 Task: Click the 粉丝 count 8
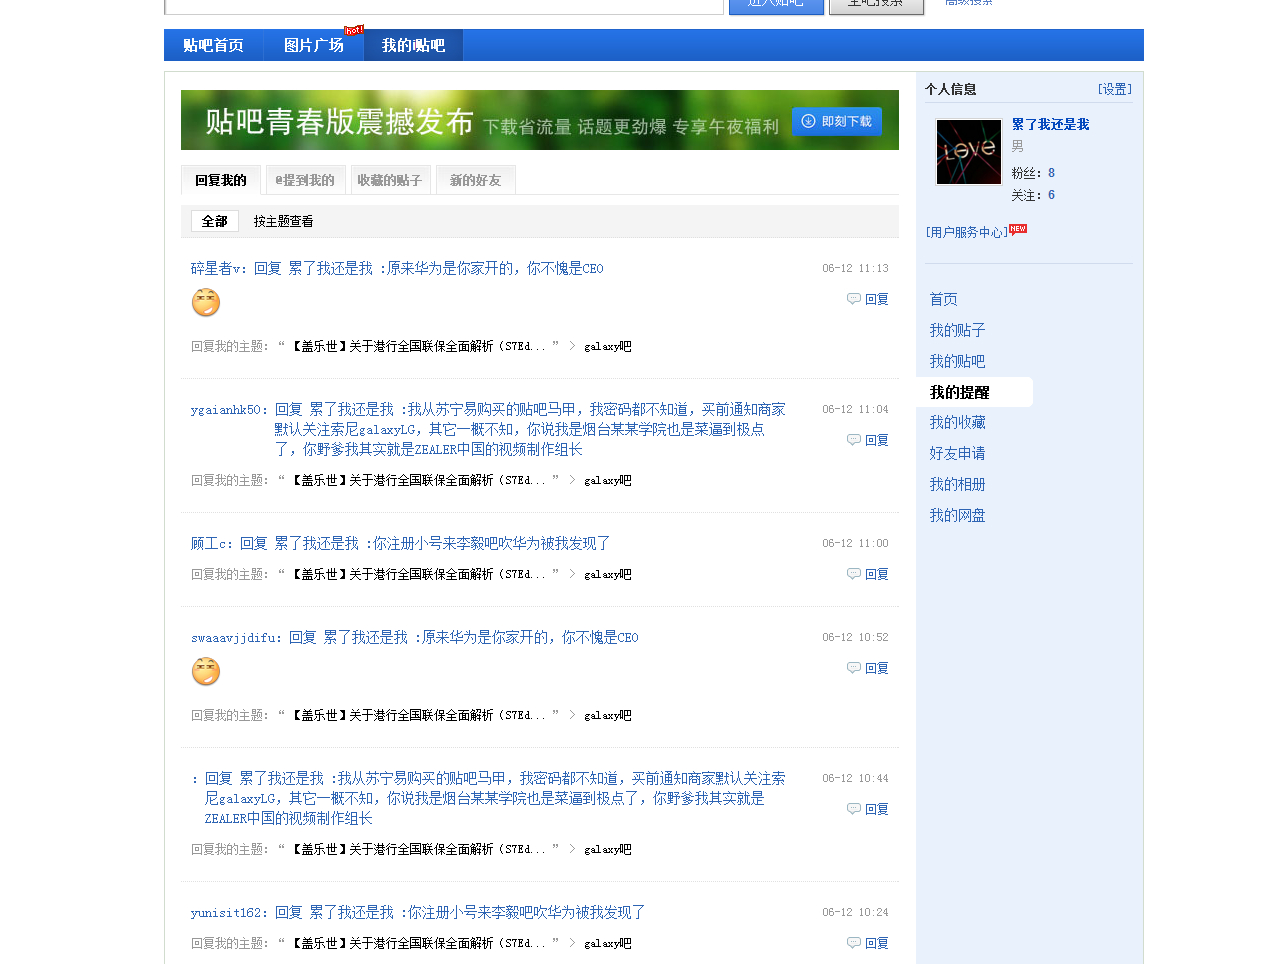coord(1051,173)
